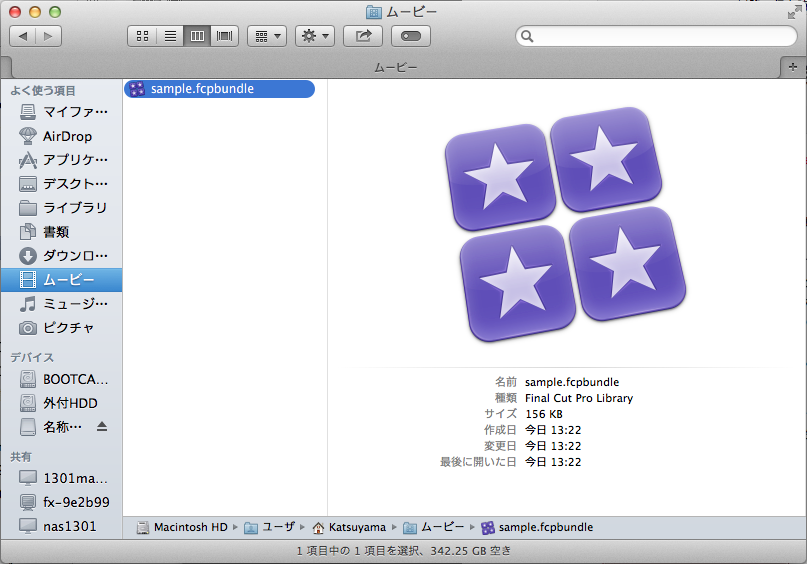Switch to Cover Flow view
This screenshot has height=564, width=807.
coord(225,36)
